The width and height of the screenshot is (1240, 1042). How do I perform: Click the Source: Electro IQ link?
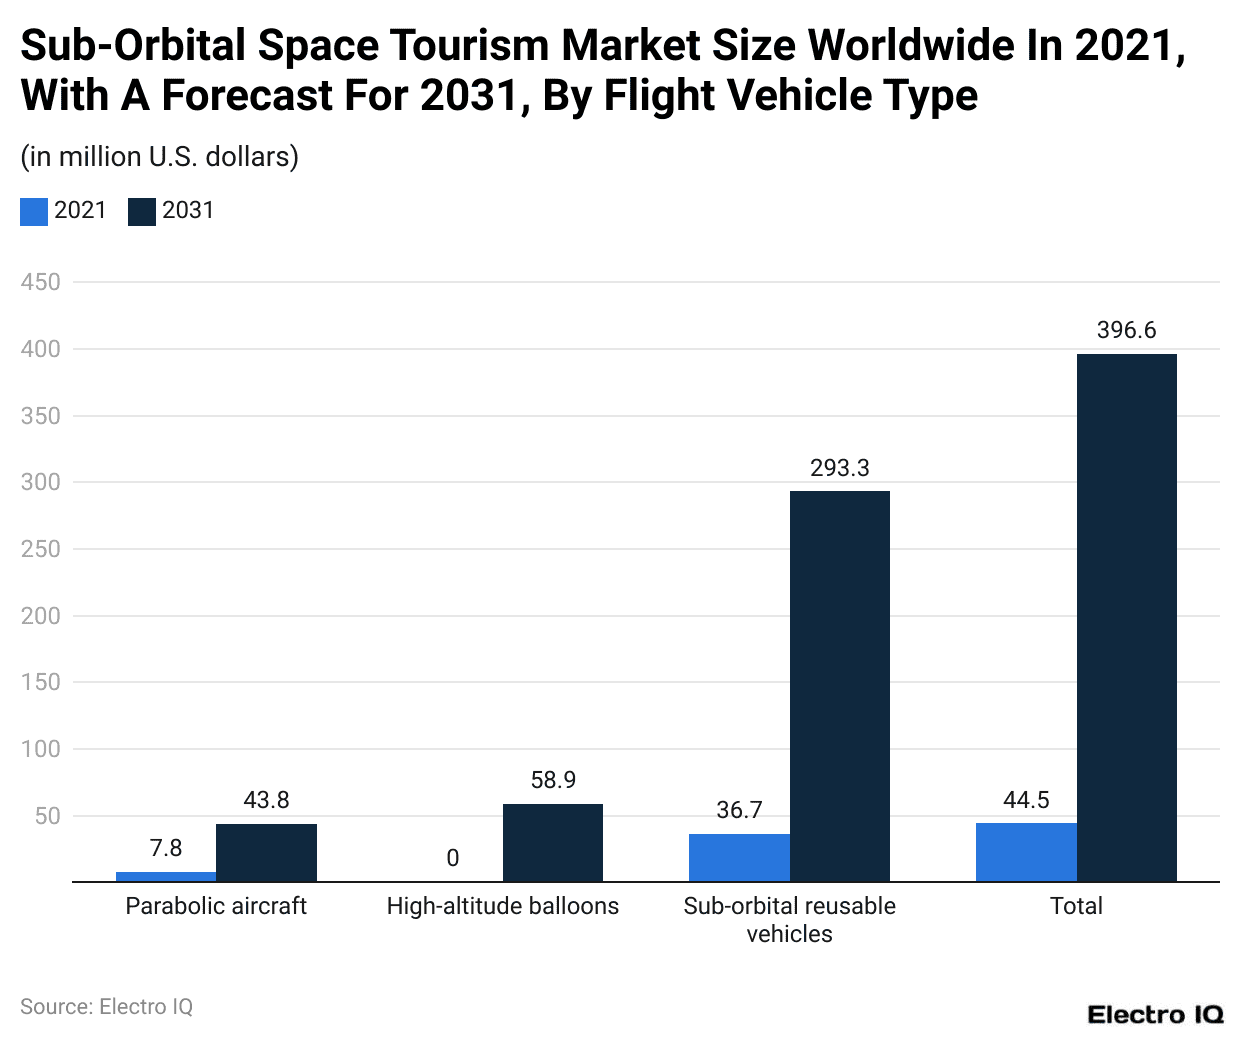pyautogui.click(x=107, y=1007)
